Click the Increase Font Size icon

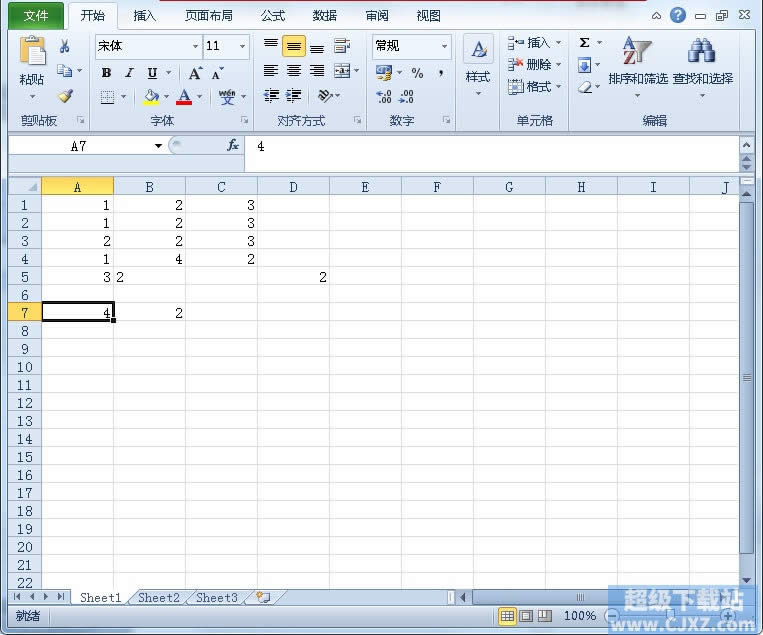[x=195, y=73]
